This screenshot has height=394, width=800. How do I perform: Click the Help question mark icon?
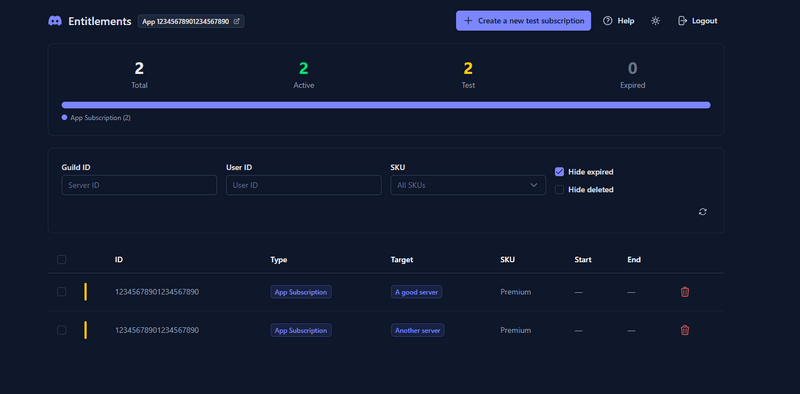[608, 21]
